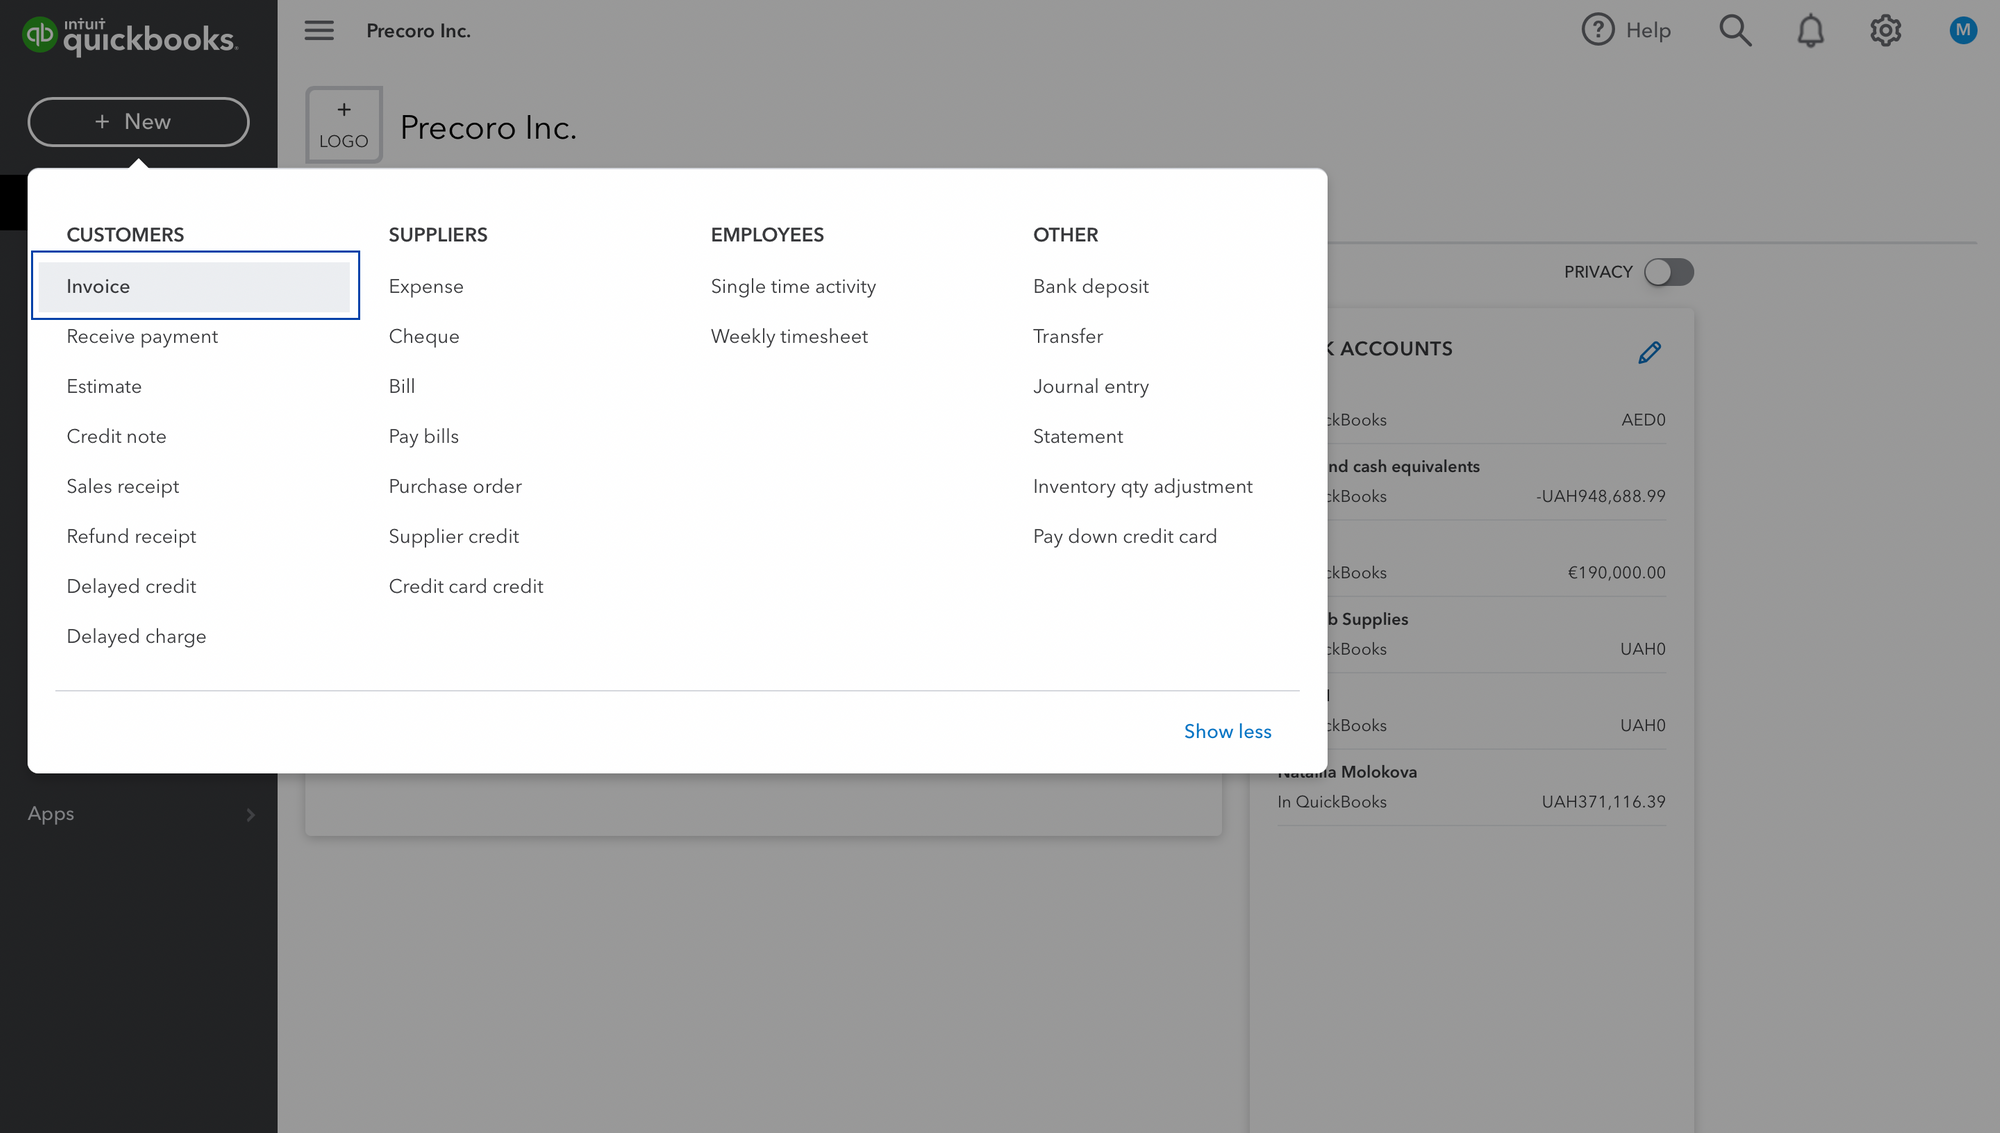Viewport: 2000px width, 1133px height.
Task: Start a Weekly timesheet
Action: tap(789, 336)
